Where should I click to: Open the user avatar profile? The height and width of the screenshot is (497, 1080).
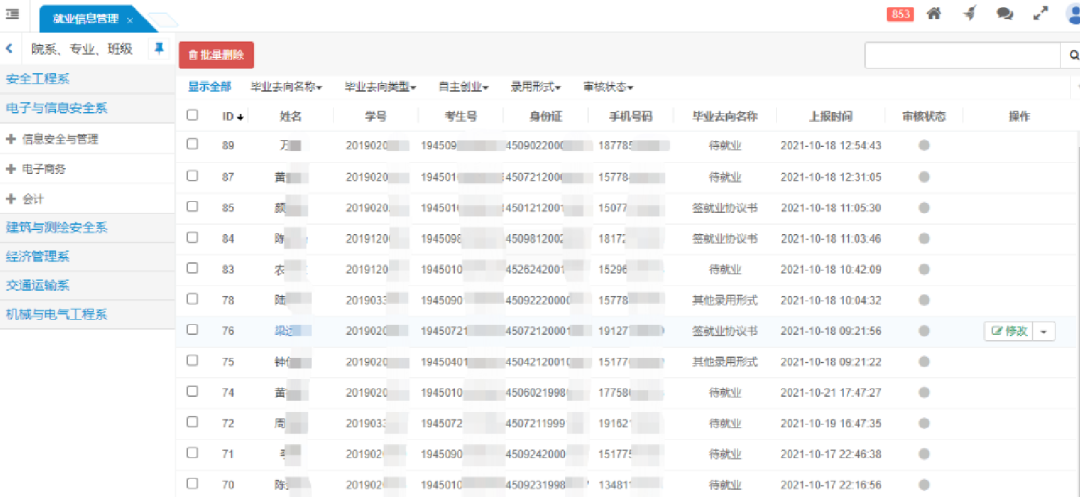click(x=1073, y=14)
